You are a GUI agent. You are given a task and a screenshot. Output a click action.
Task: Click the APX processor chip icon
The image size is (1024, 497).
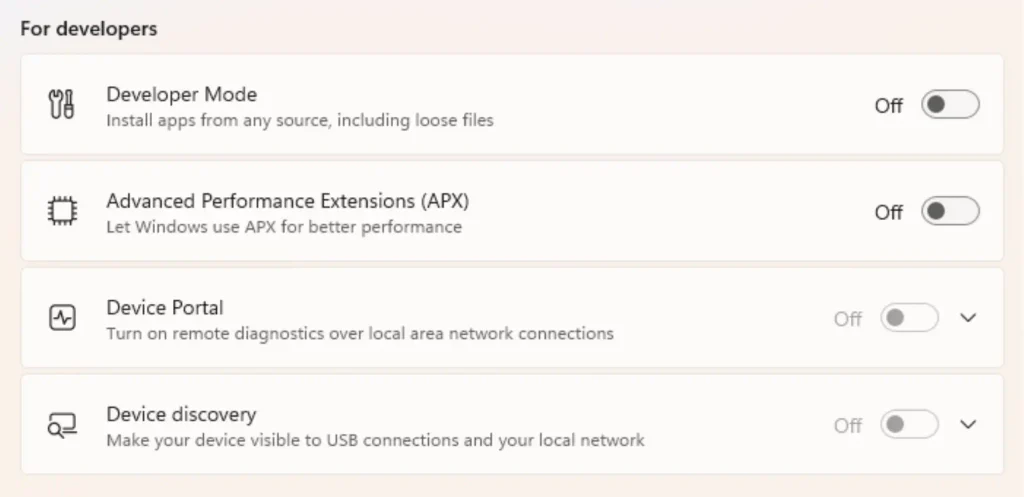coord(62,211)
